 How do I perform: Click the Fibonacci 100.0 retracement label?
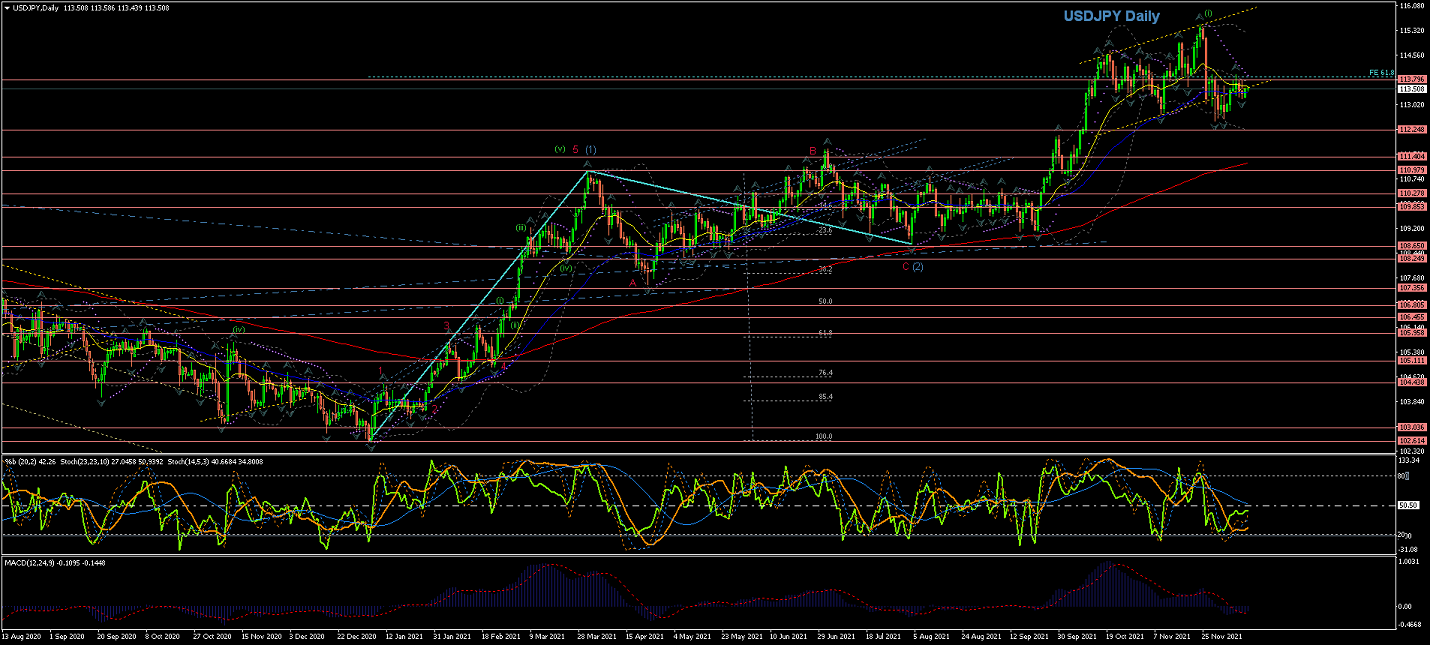[825, 436]
